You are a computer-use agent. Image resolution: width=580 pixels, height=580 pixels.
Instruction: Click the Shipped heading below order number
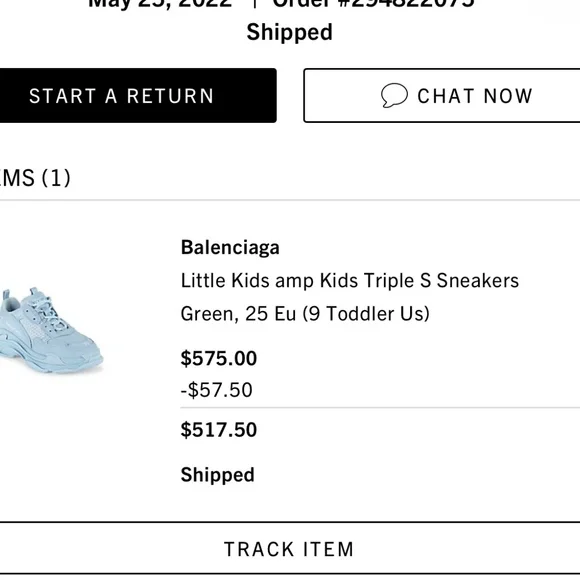[290, 32]
